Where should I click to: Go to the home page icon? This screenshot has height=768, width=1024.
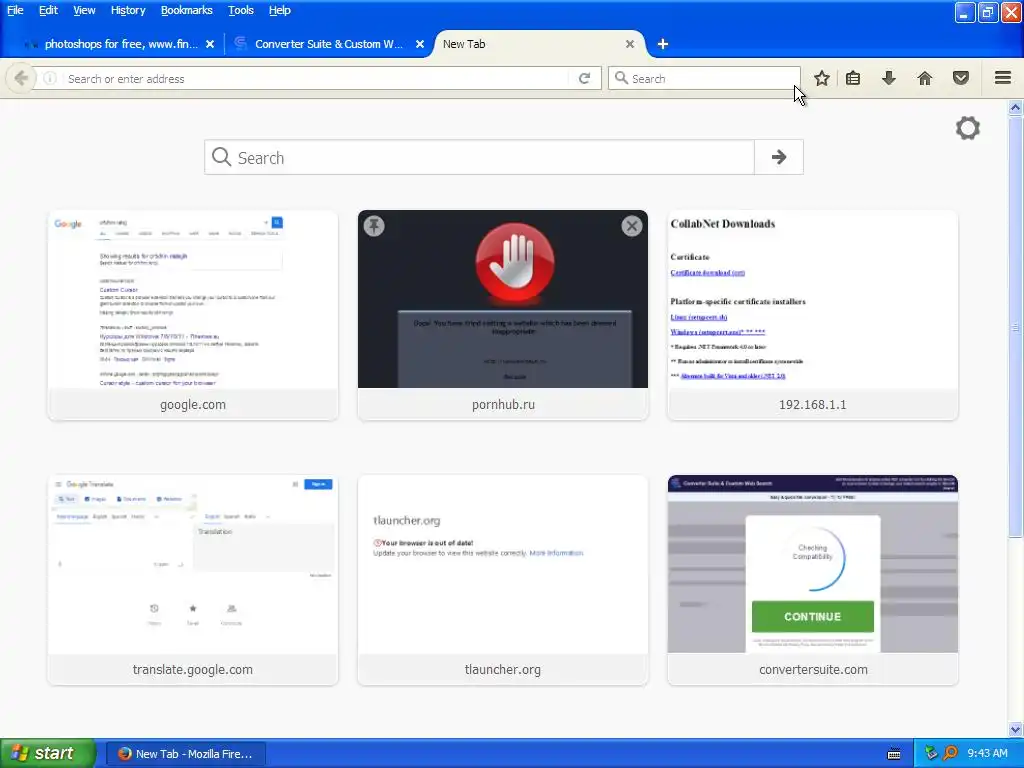point(925,78)
